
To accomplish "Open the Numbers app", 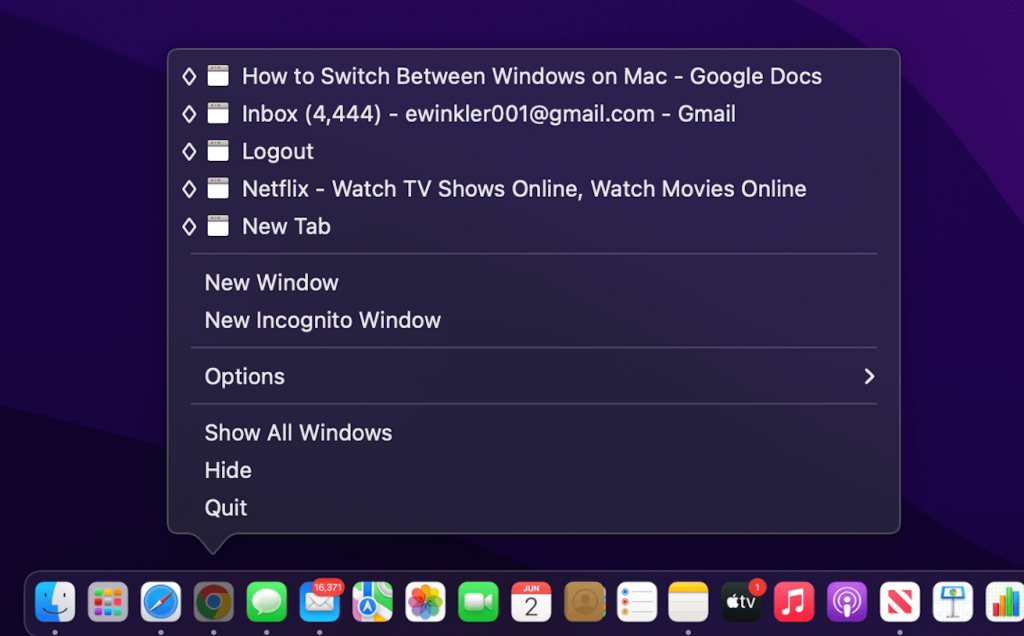I will click(x=1004, y=601).
